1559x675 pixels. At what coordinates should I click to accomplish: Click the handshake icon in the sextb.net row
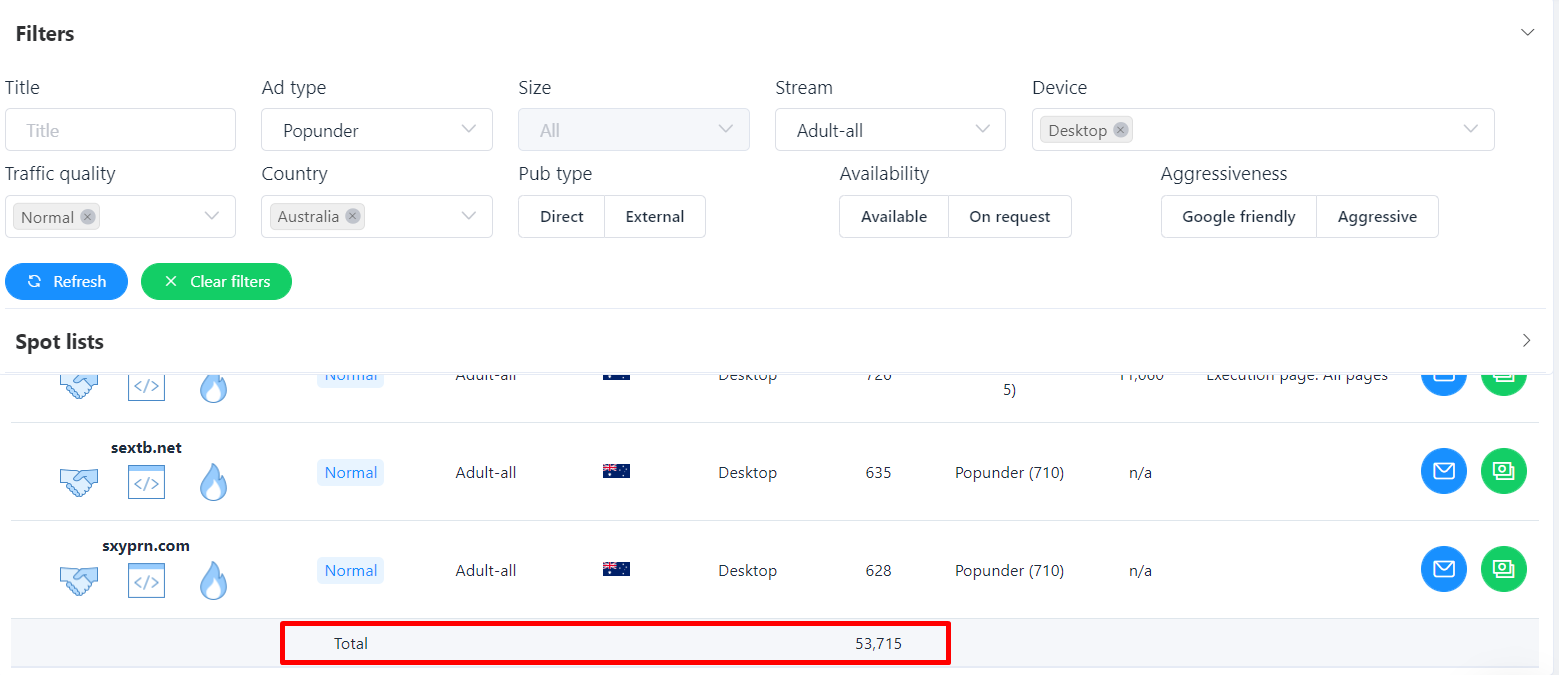(79, 482)
